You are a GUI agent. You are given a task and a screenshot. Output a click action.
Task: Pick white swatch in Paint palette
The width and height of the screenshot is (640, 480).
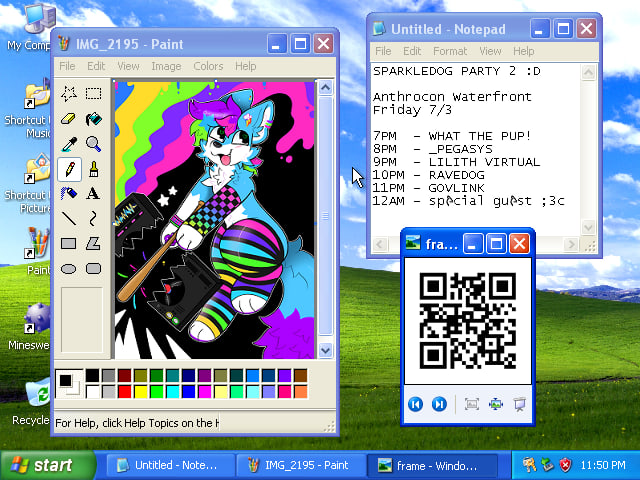93,392
